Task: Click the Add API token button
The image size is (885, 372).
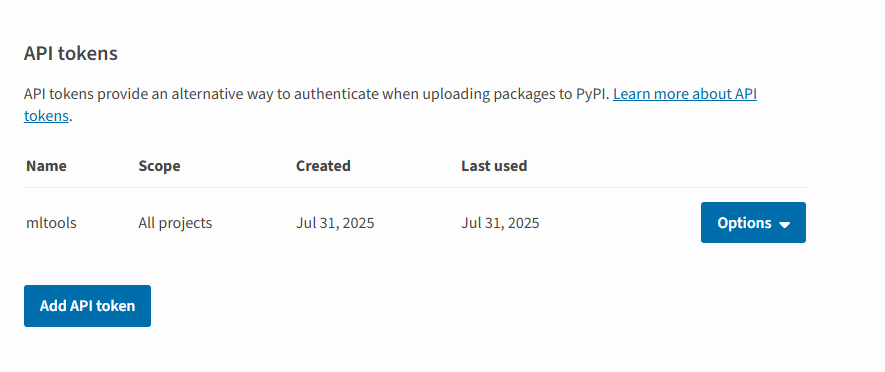Action: pyautogui.click(x=87, y=306)
